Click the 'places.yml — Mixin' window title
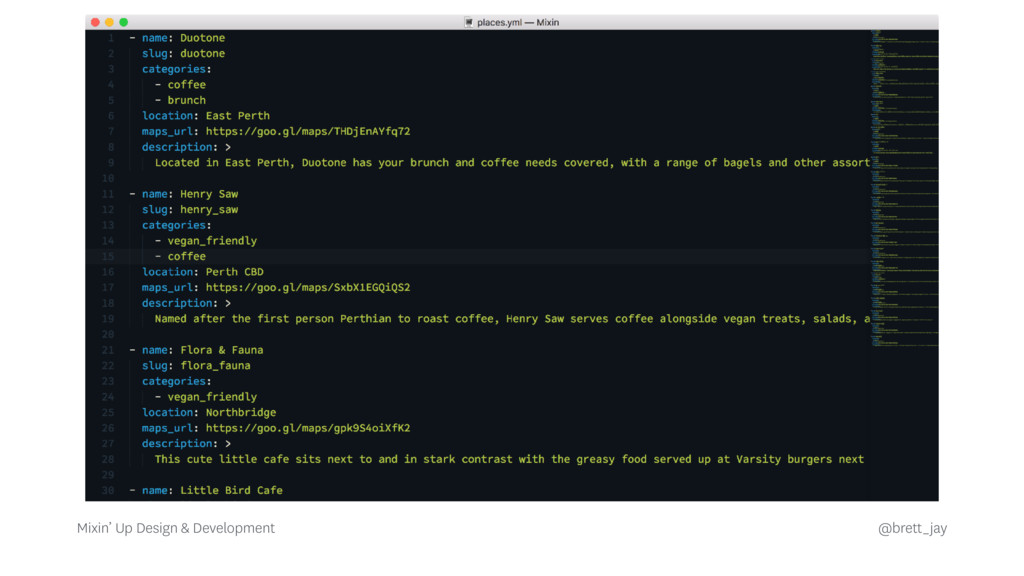The height and width of the screenshot is (576, 1024). point(518,22)
